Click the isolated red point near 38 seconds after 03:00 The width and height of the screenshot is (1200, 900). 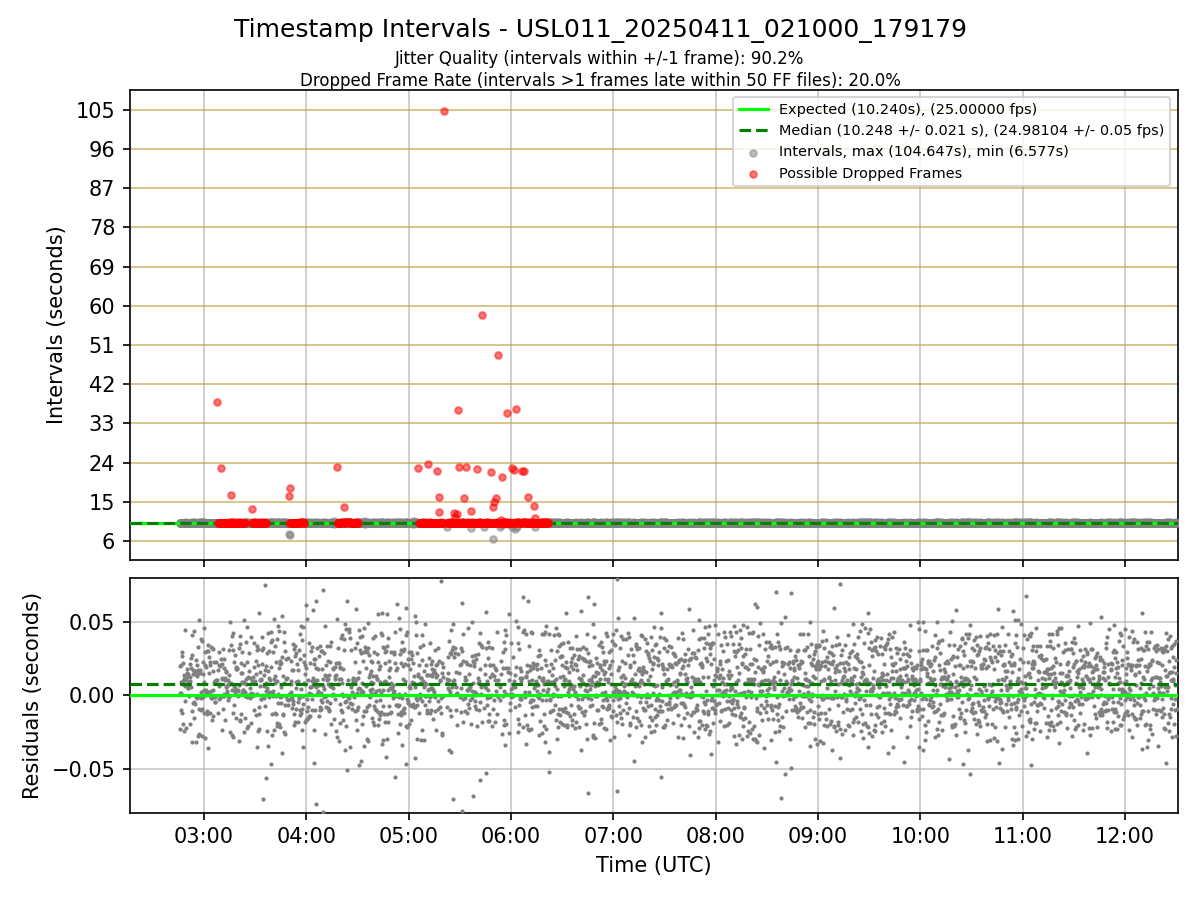(x=217, y=402)
